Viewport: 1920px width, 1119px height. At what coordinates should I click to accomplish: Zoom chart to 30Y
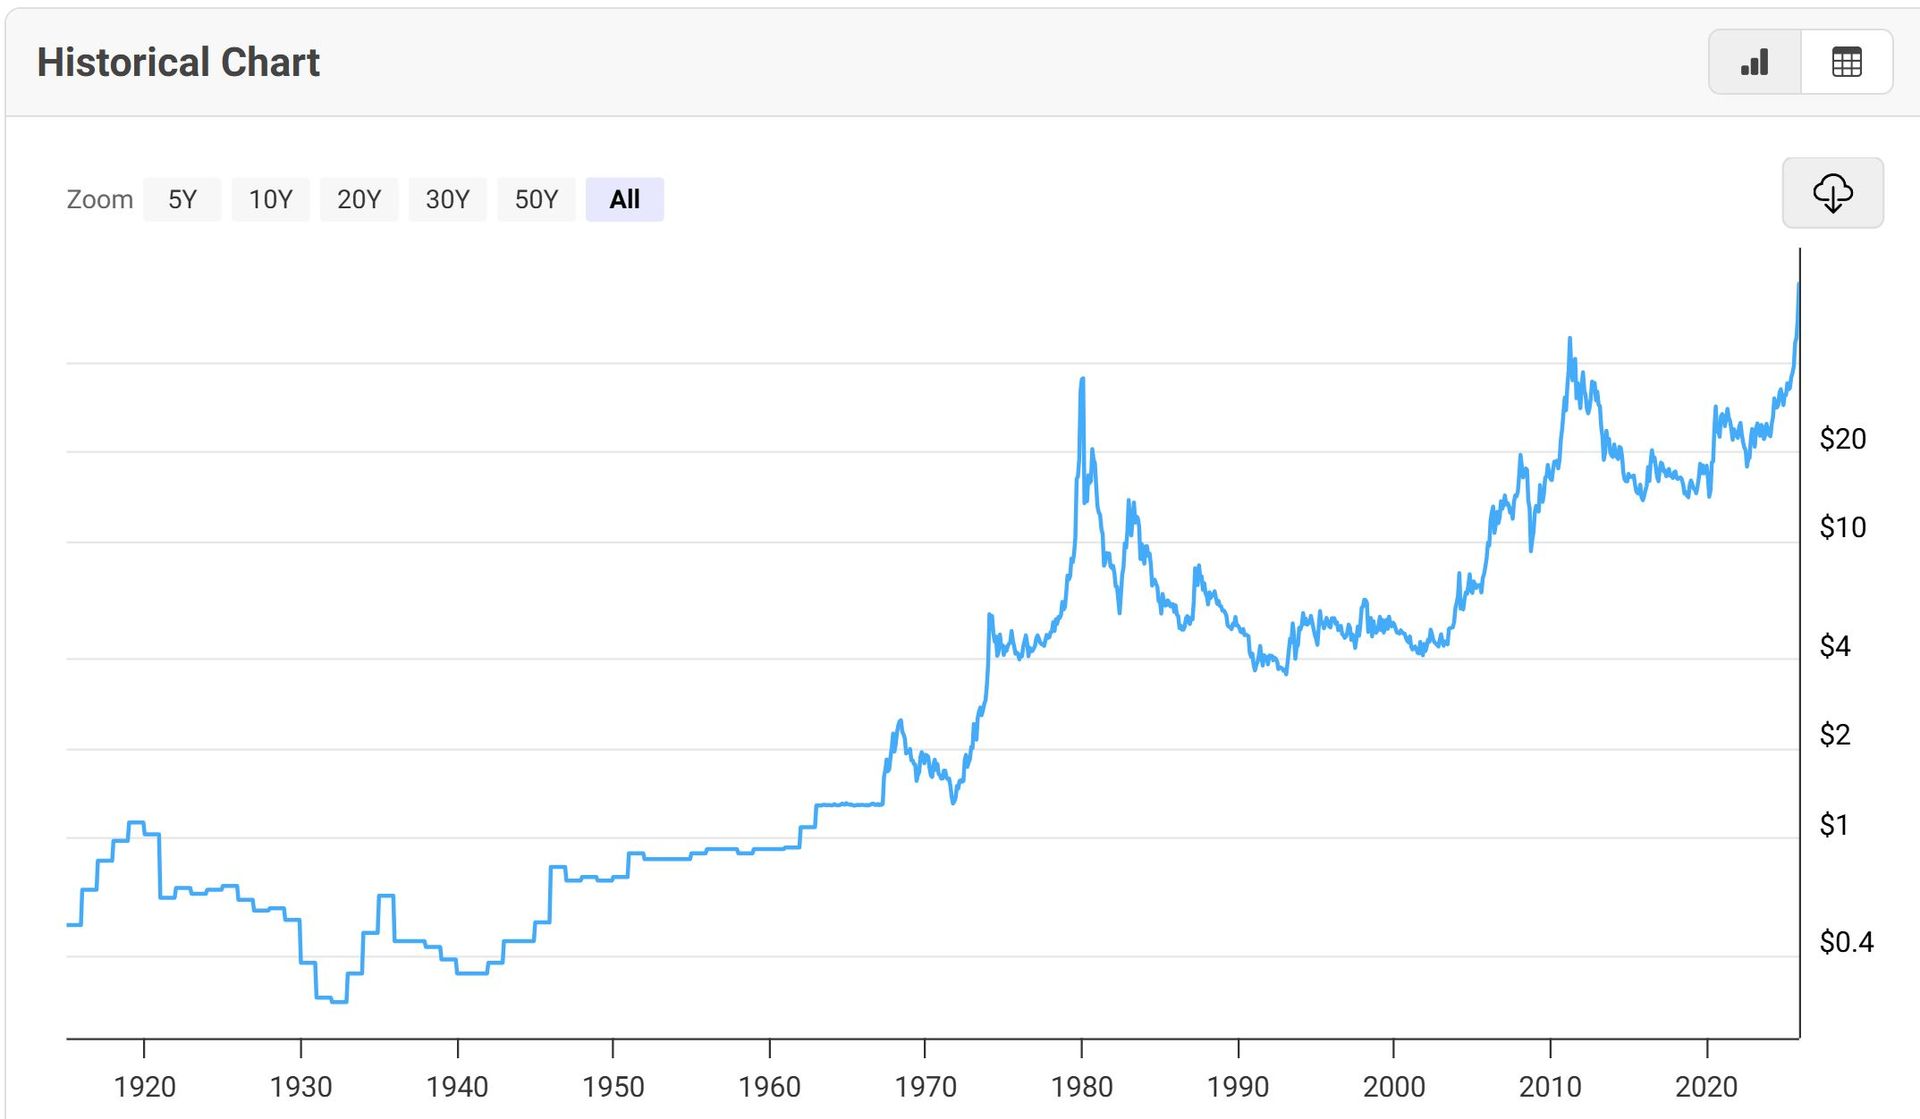tap(447, 199)
